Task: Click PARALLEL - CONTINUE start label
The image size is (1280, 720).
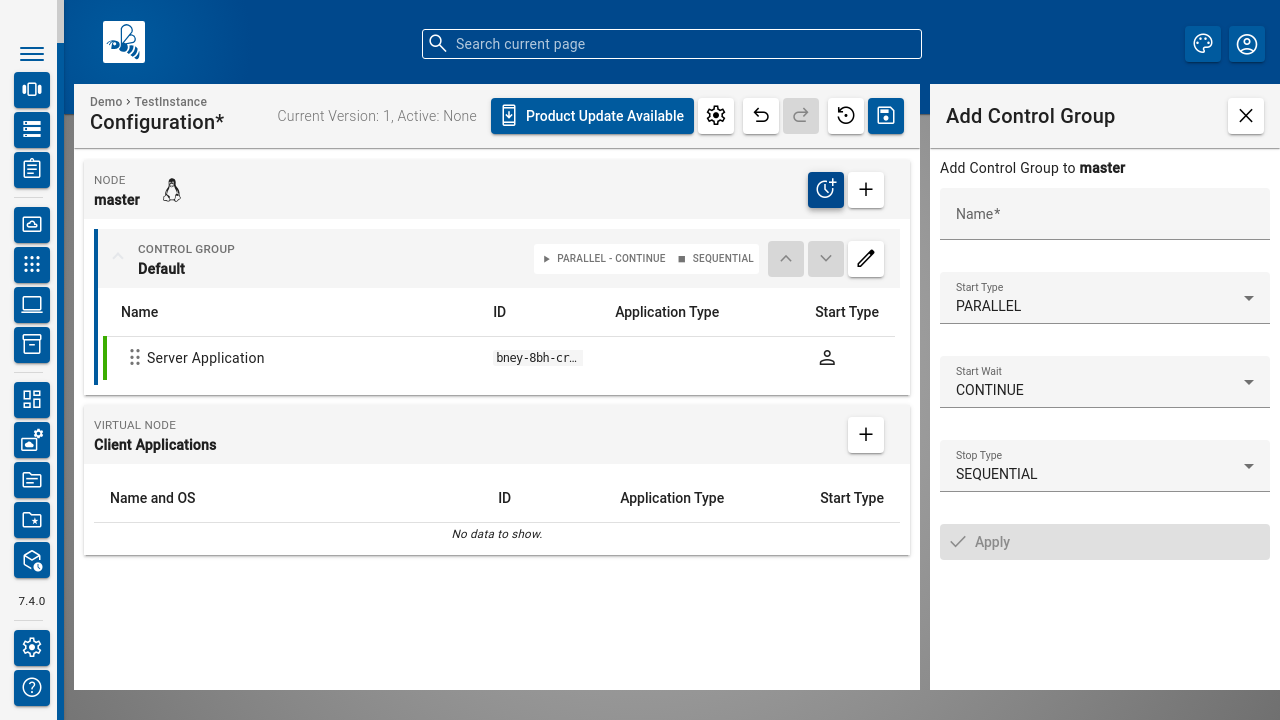Action: click(x=604, y=259)
